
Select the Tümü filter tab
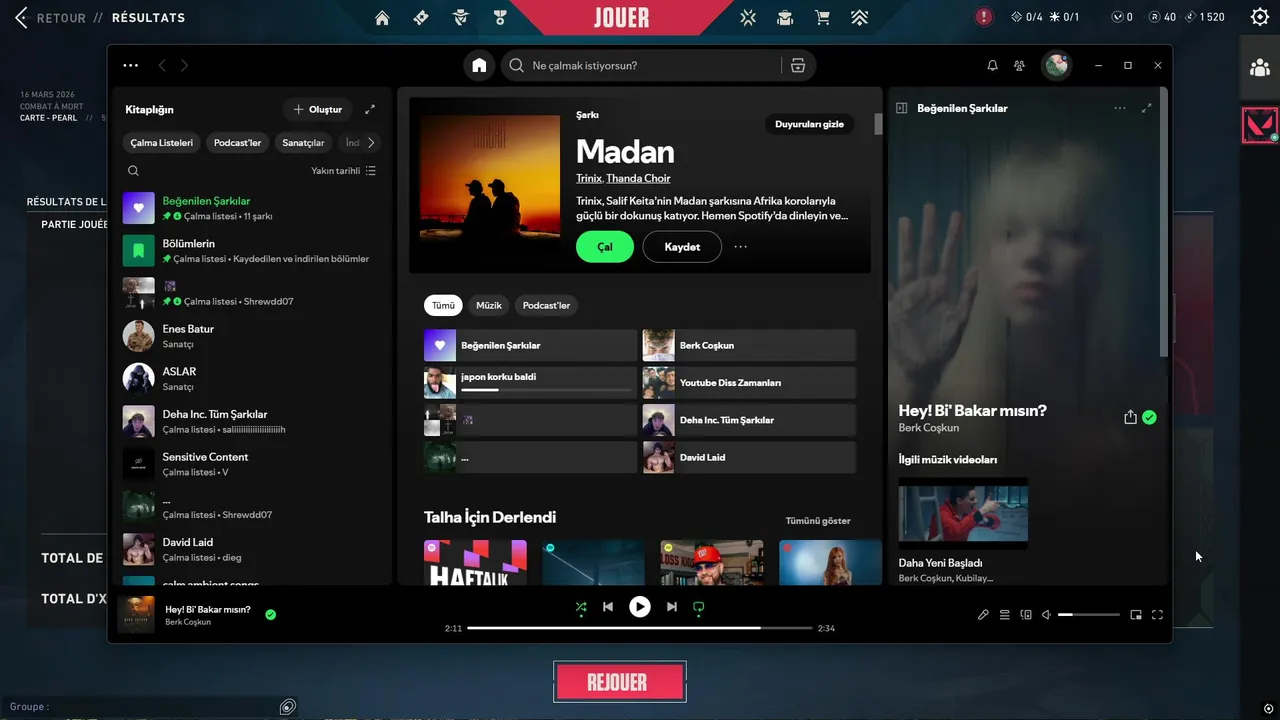click(x=443, y=305)
